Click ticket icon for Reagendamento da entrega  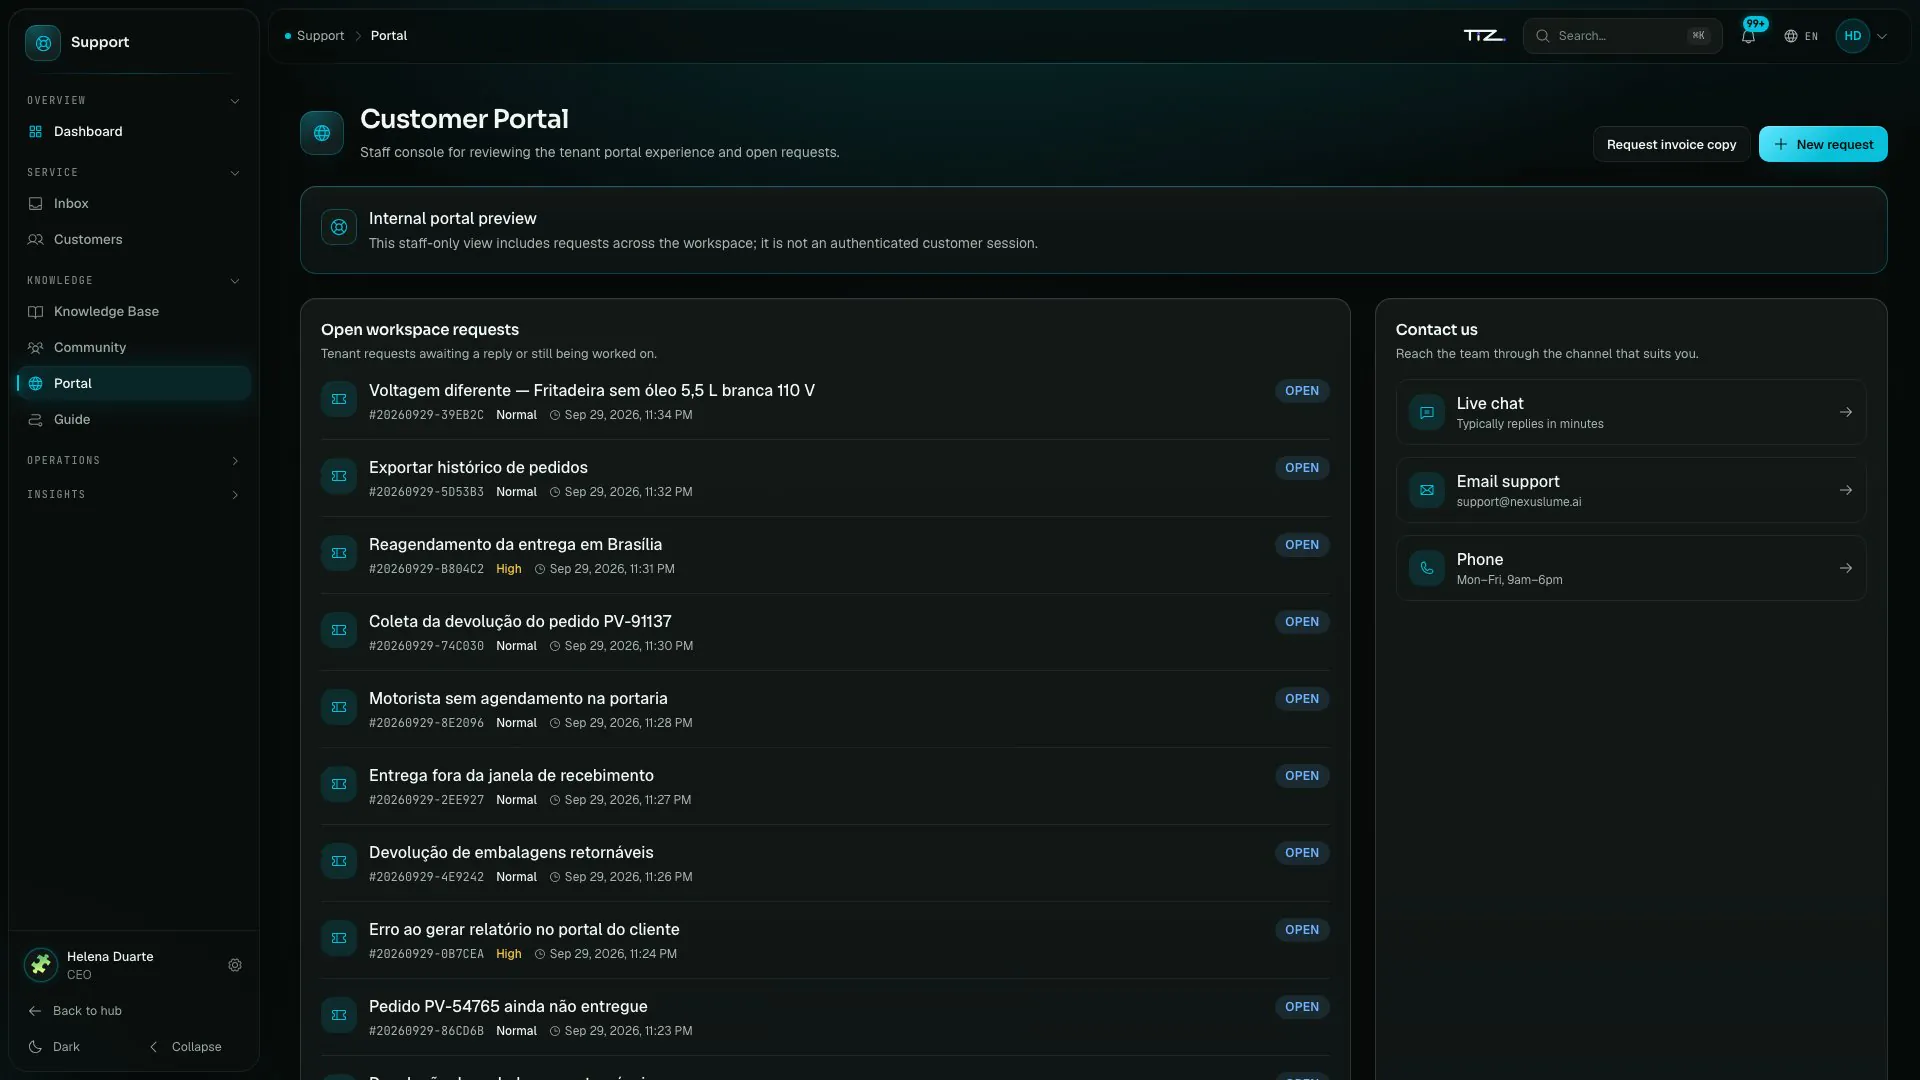(x=339, y=553)
